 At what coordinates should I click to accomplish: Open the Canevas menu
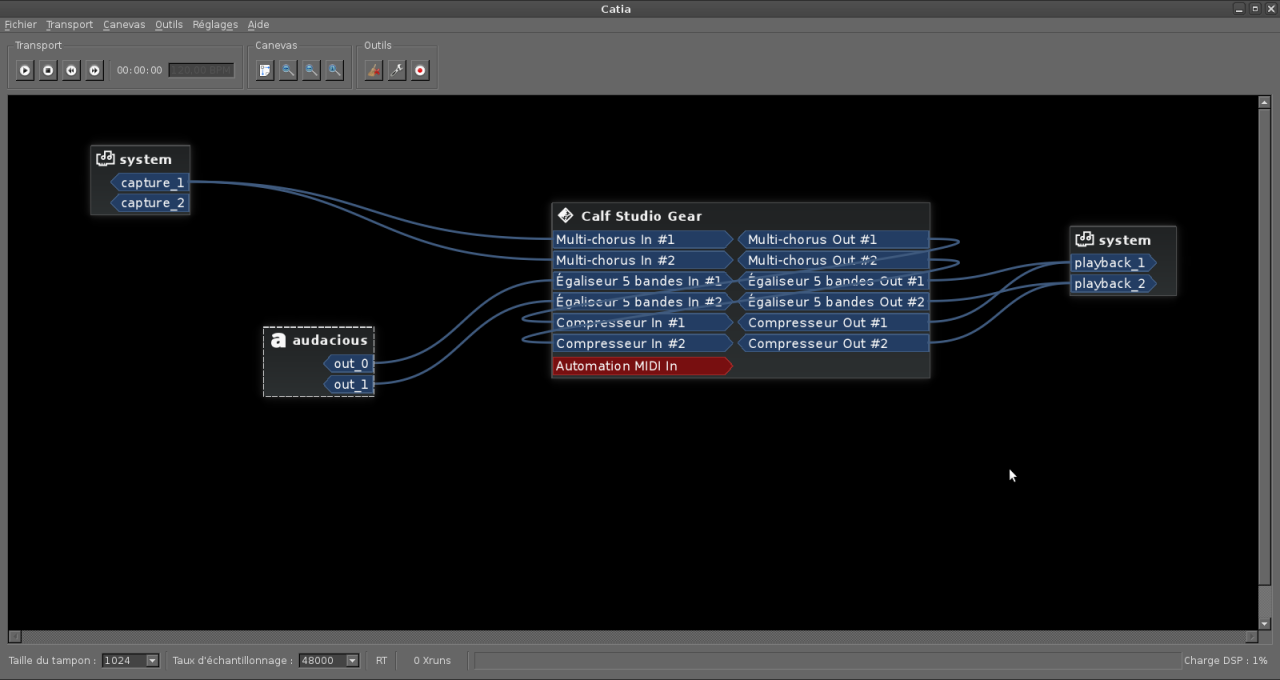[124, 24]
